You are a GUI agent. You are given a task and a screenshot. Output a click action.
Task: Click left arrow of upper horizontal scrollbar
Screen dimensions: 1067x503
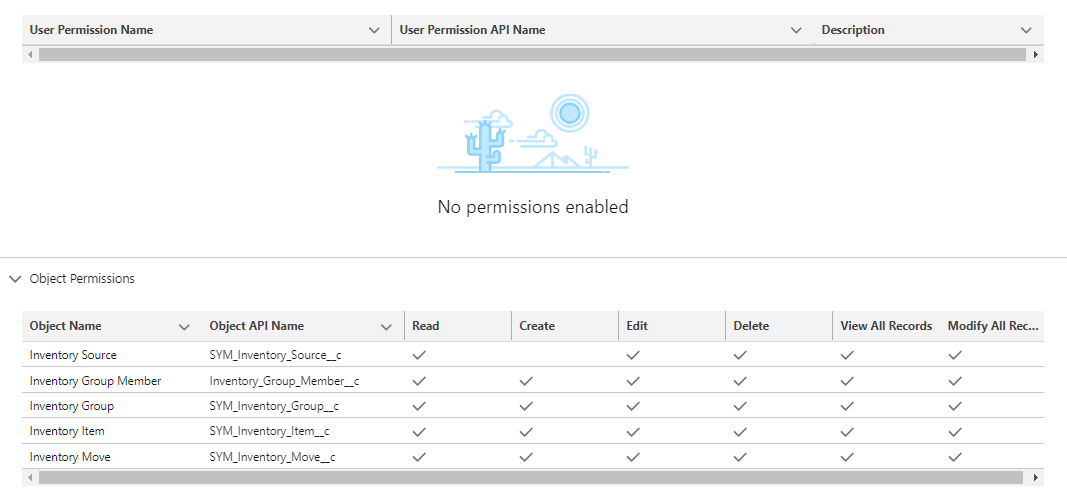tap(30, 54)
